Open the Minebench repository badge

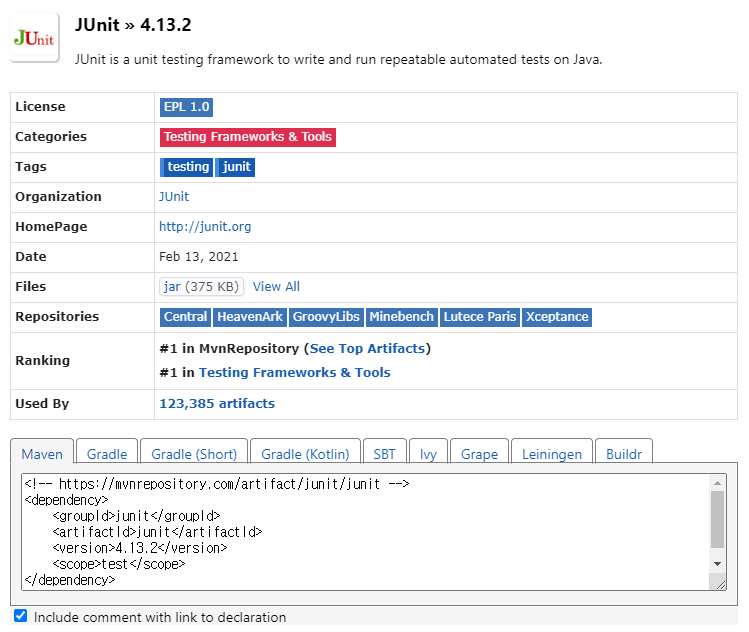coord(401,317)
